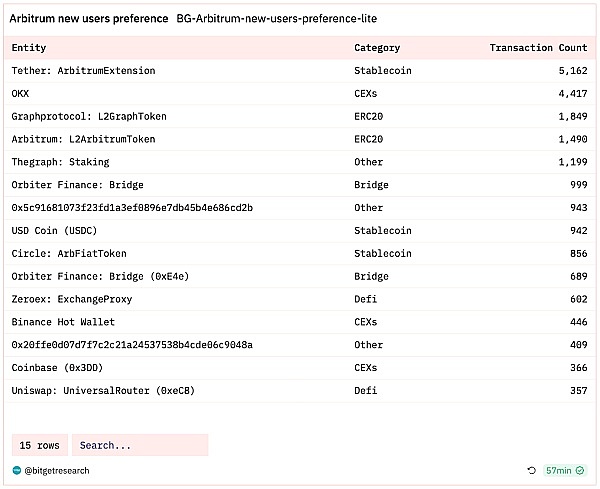This screenshot has height=489, width=600.
Task: Click the 5,162 transaction count cell
Action: point(571,71)
